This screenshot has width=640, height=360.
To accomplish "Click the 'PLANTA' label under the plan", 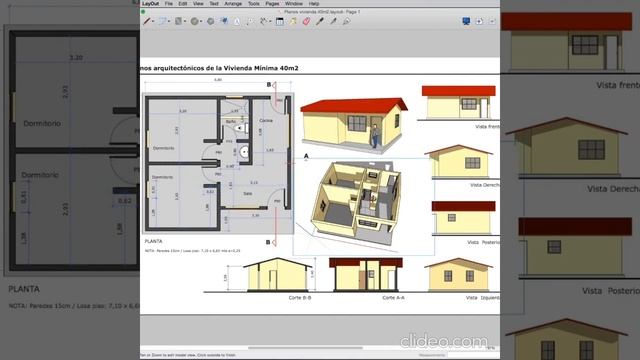I will 153,241.
